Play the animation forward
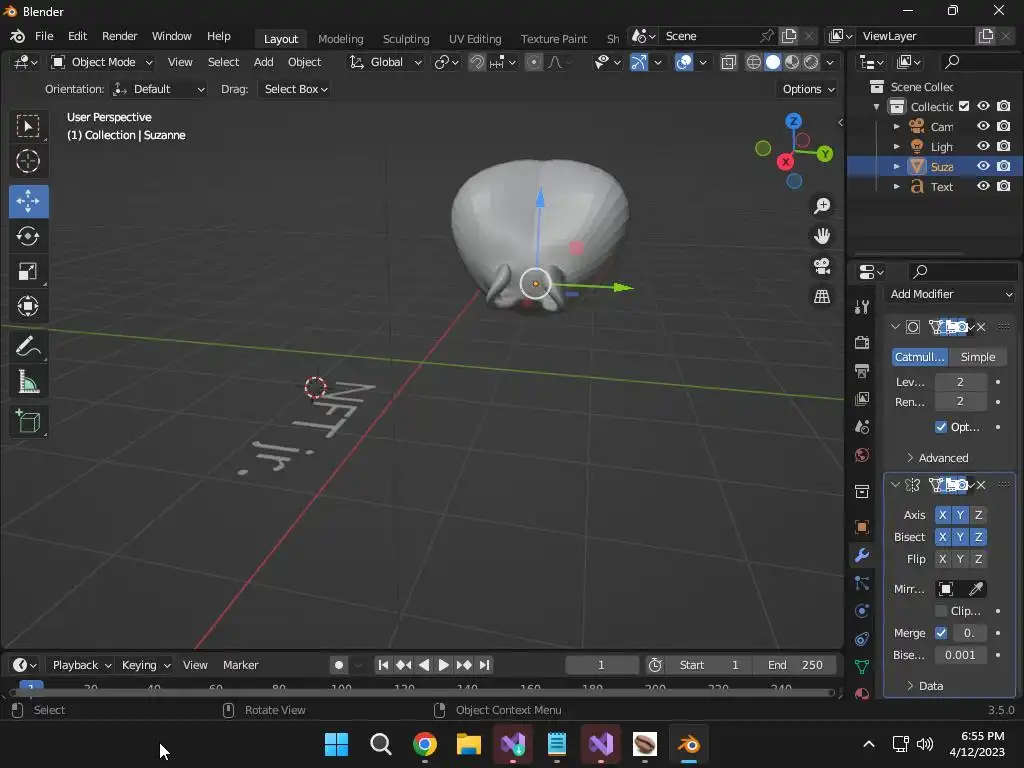1024x768 pixels. click(x=443, y=665)
